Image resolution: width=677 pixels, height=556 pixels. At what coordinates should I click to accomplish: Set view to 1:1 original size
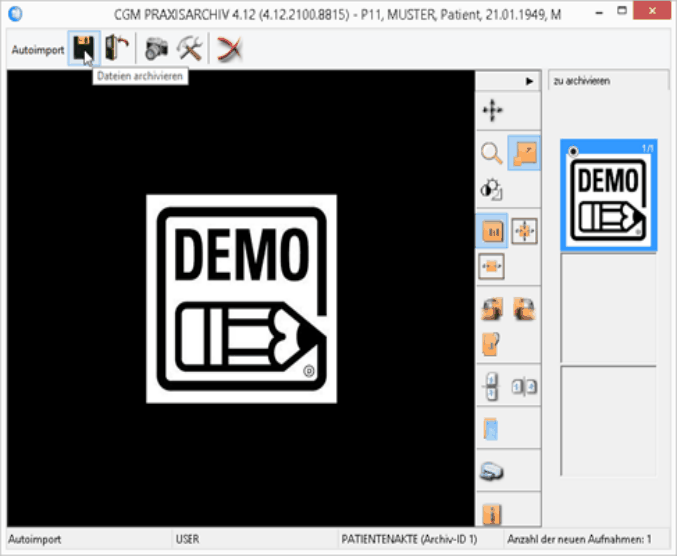click(x=492, y=231)
